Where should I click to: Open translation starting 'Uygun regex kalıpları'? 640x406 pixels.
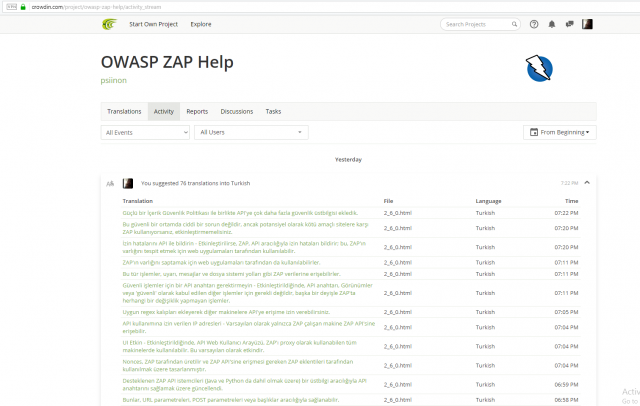pos(226,312)
